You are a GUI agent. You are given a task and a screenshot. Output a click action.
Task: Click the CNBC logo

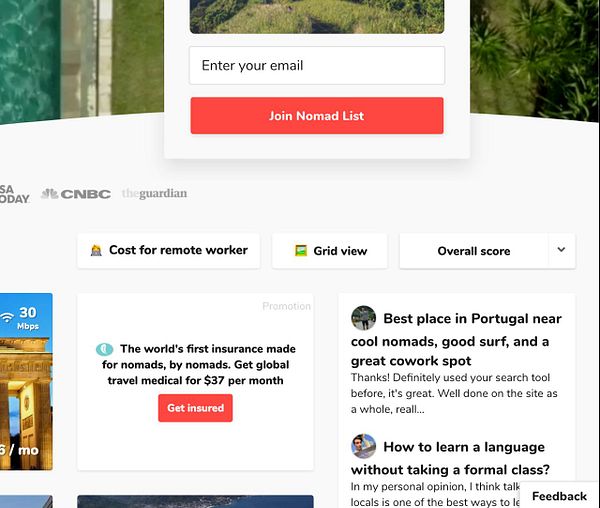tap(76, 194)
